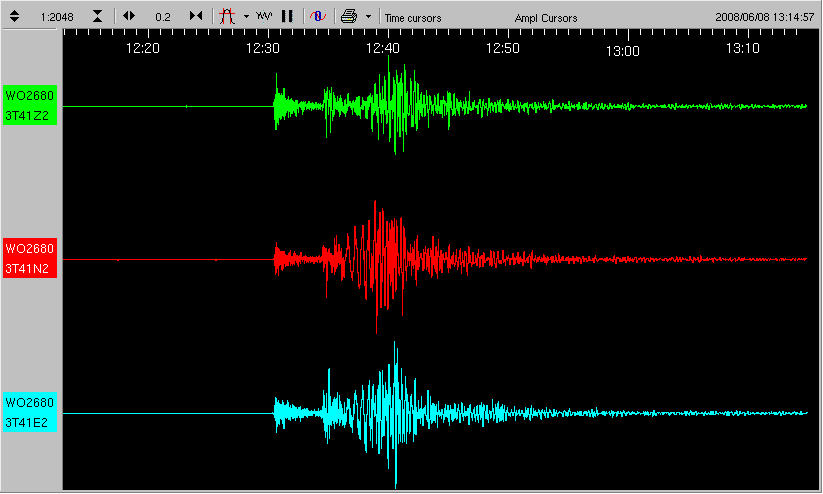823x494 pixels.
Task: Toggle Ampl Cursors
Action: 545,18
